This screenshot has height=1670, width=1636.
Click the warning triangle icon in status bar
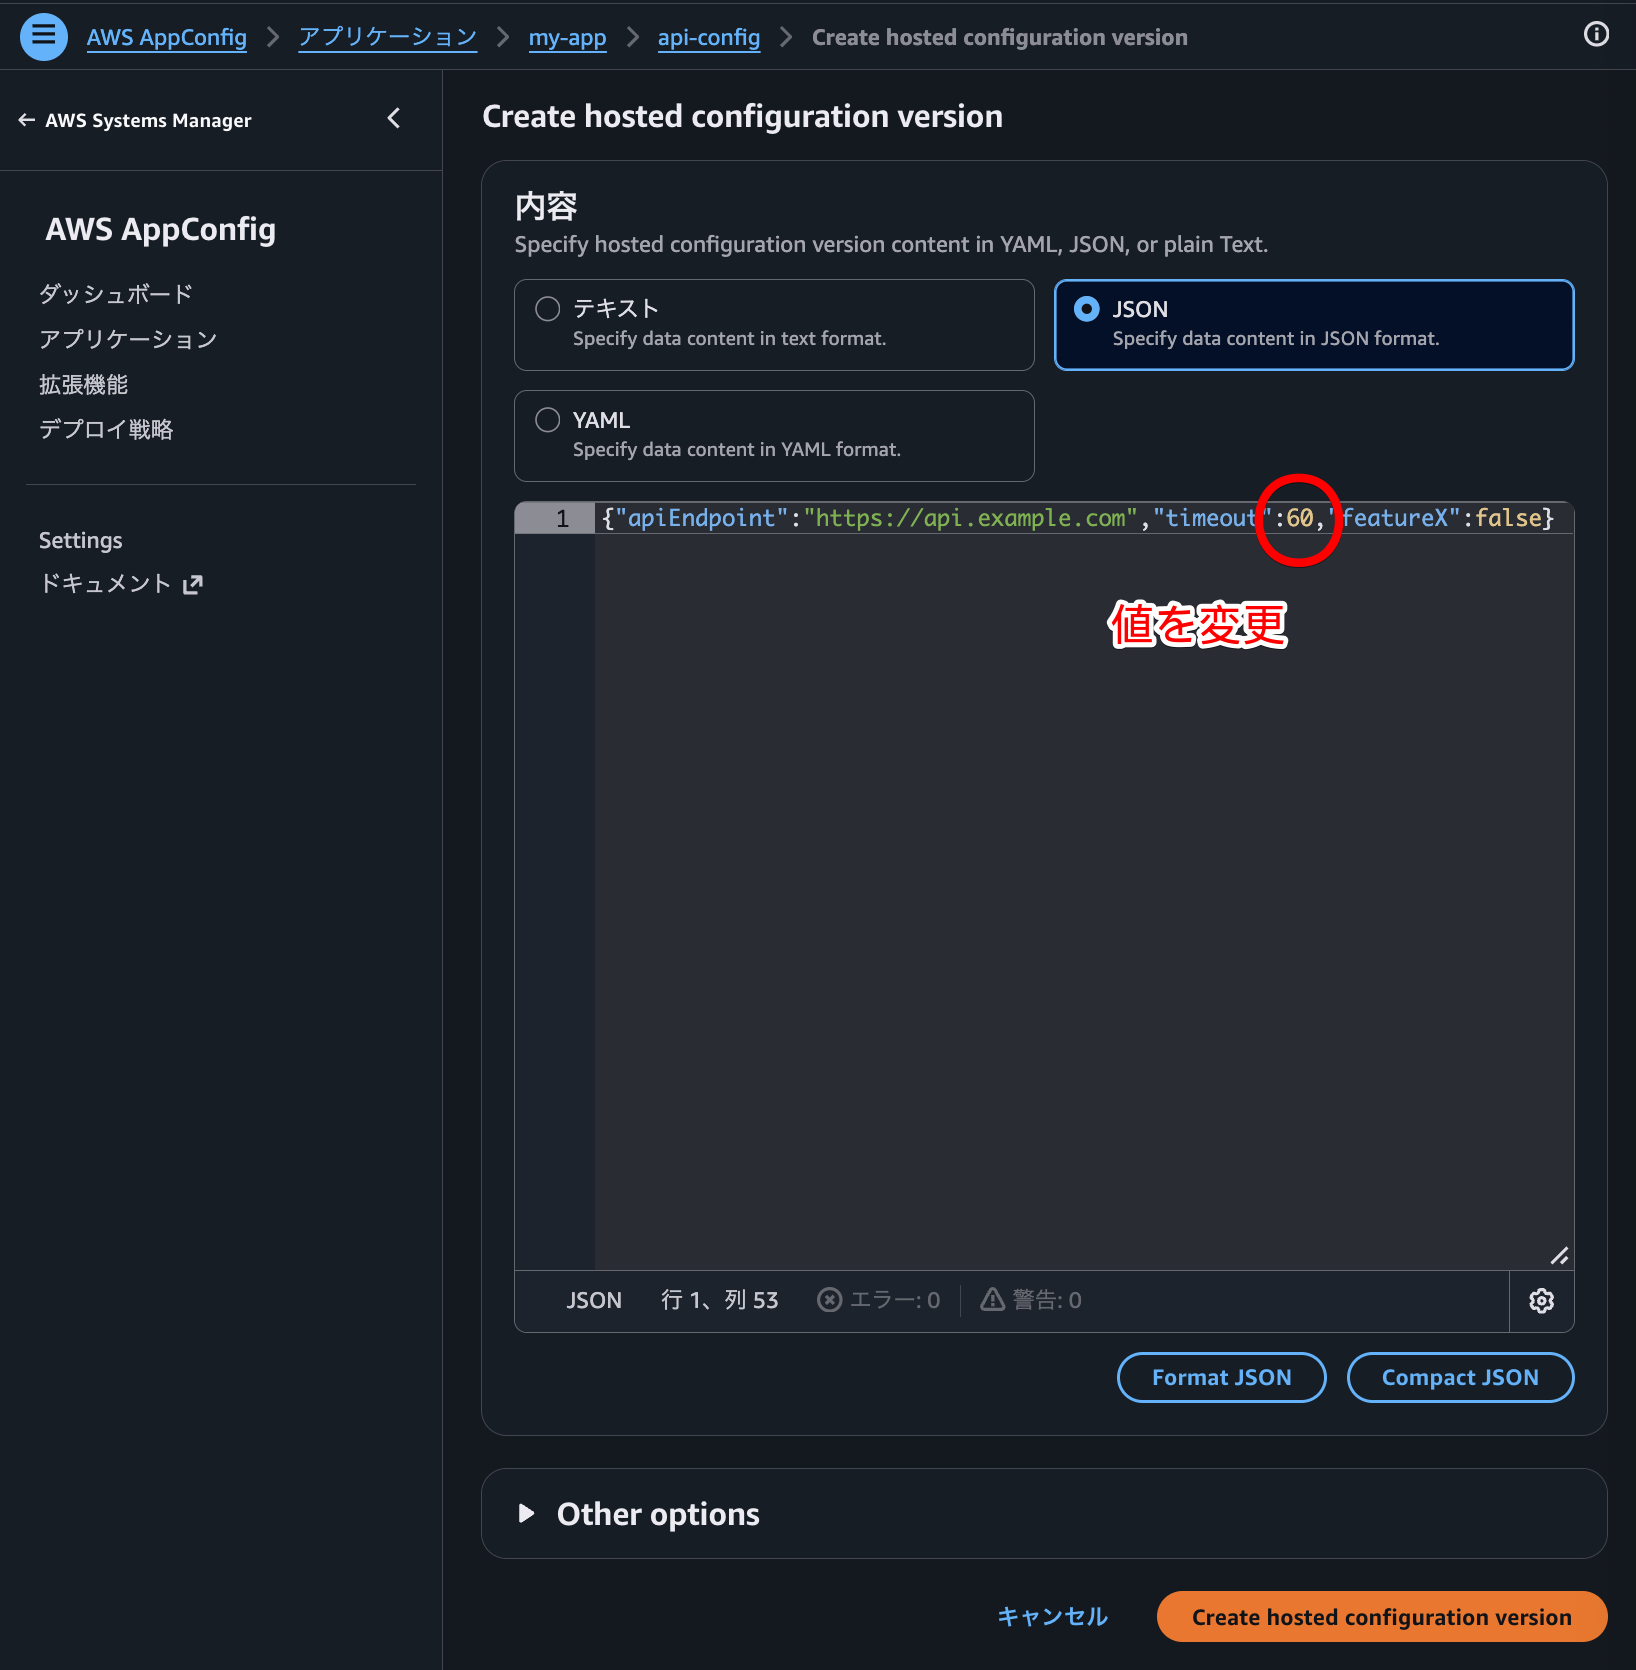(x=992, y=1300)
